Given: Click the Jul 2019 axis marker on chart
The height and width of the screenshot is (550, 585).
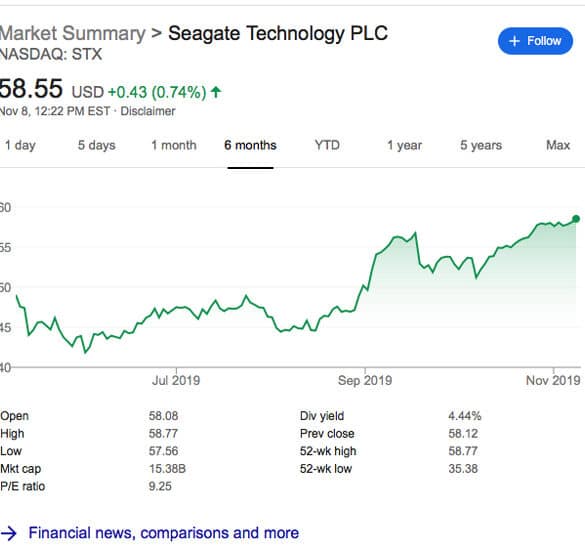Looking at the screenshot, I should pyautogui.click(x=176, y=381).
